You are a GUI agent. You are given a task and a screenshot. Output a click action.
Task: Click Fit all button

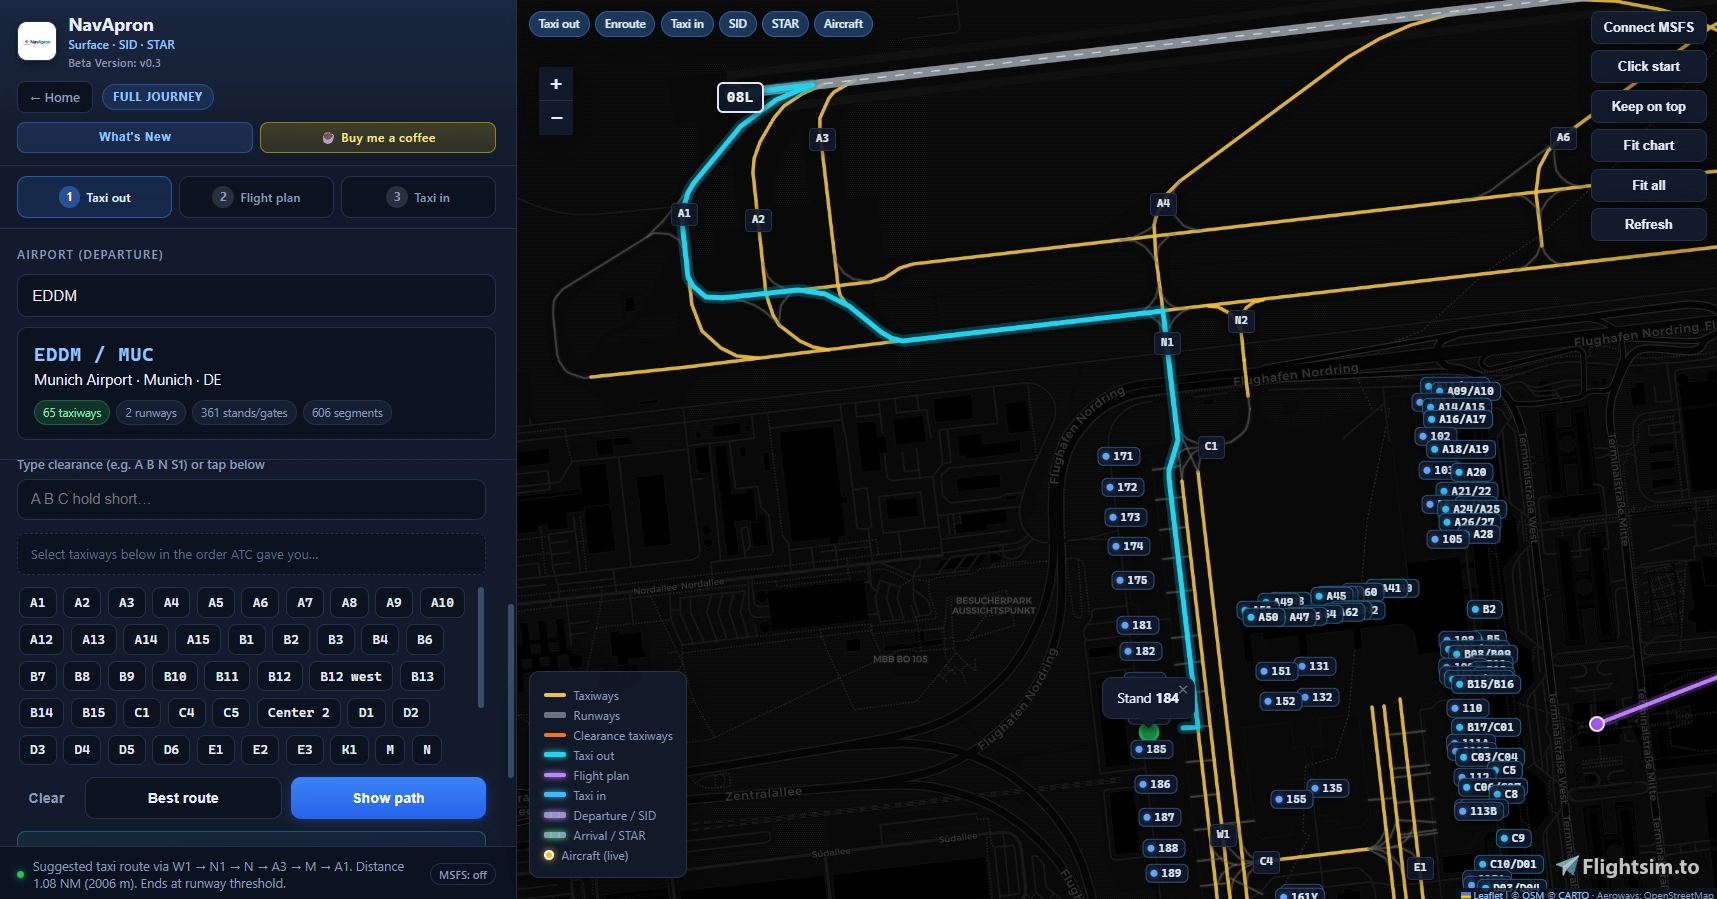point(1648,185)
